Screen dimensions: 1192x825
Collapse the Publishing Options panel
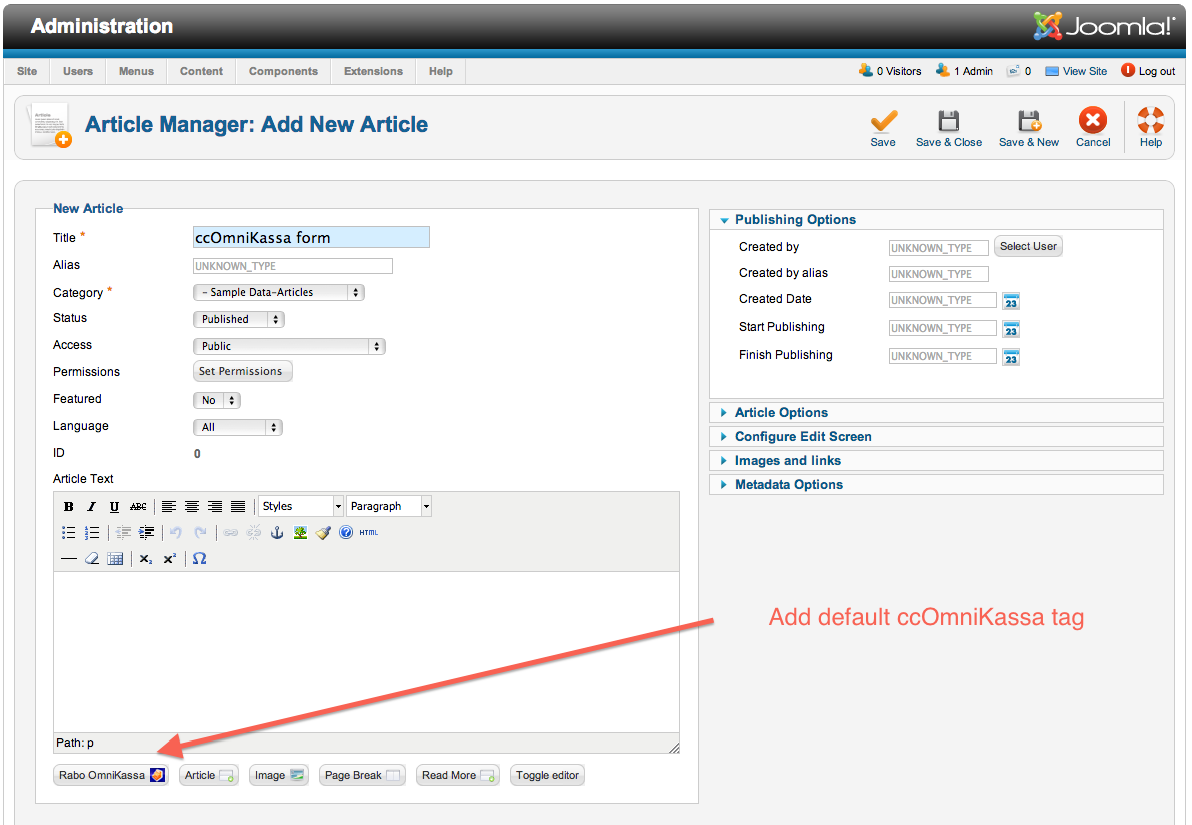click(795, 219)
